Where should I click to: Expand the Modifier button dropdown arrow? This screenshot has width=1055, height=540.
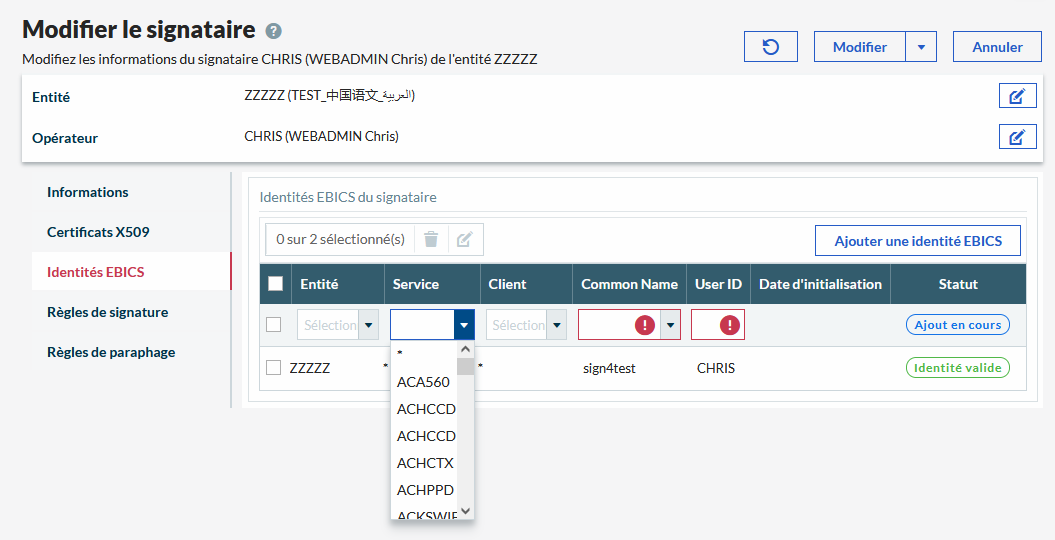tap(921, 47)
